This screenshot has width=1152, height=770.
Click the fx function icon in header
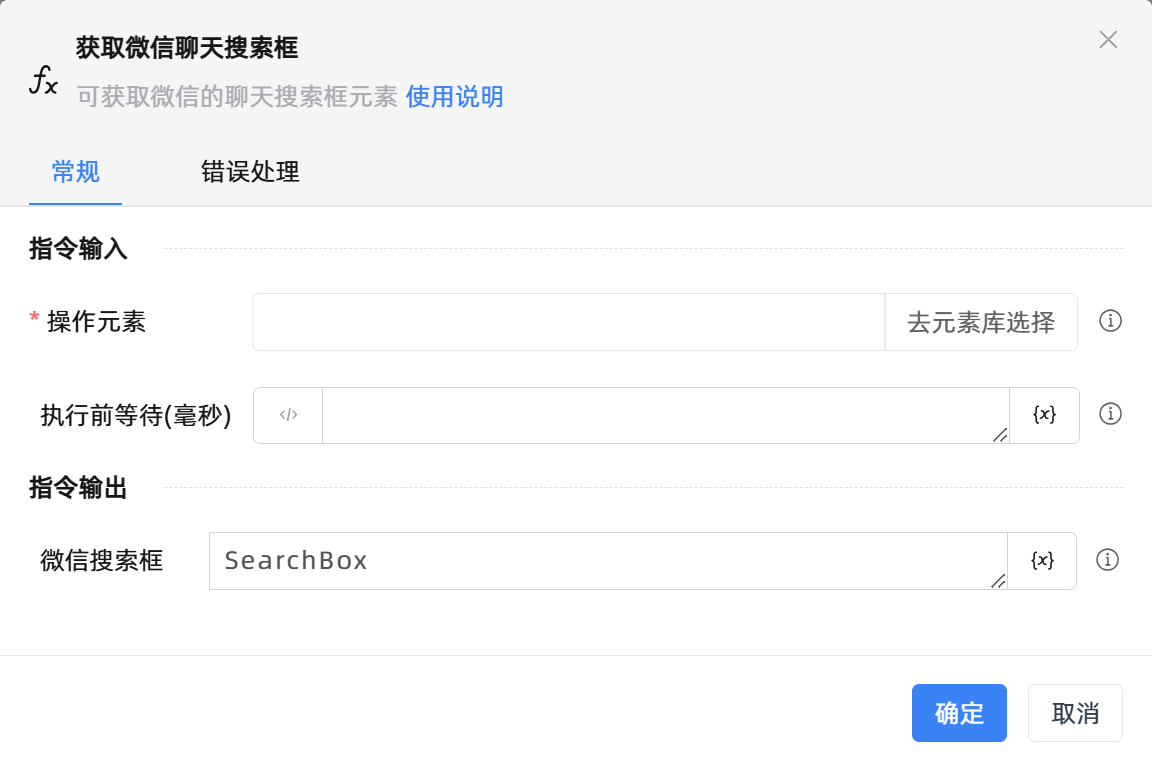coord(43,79)
